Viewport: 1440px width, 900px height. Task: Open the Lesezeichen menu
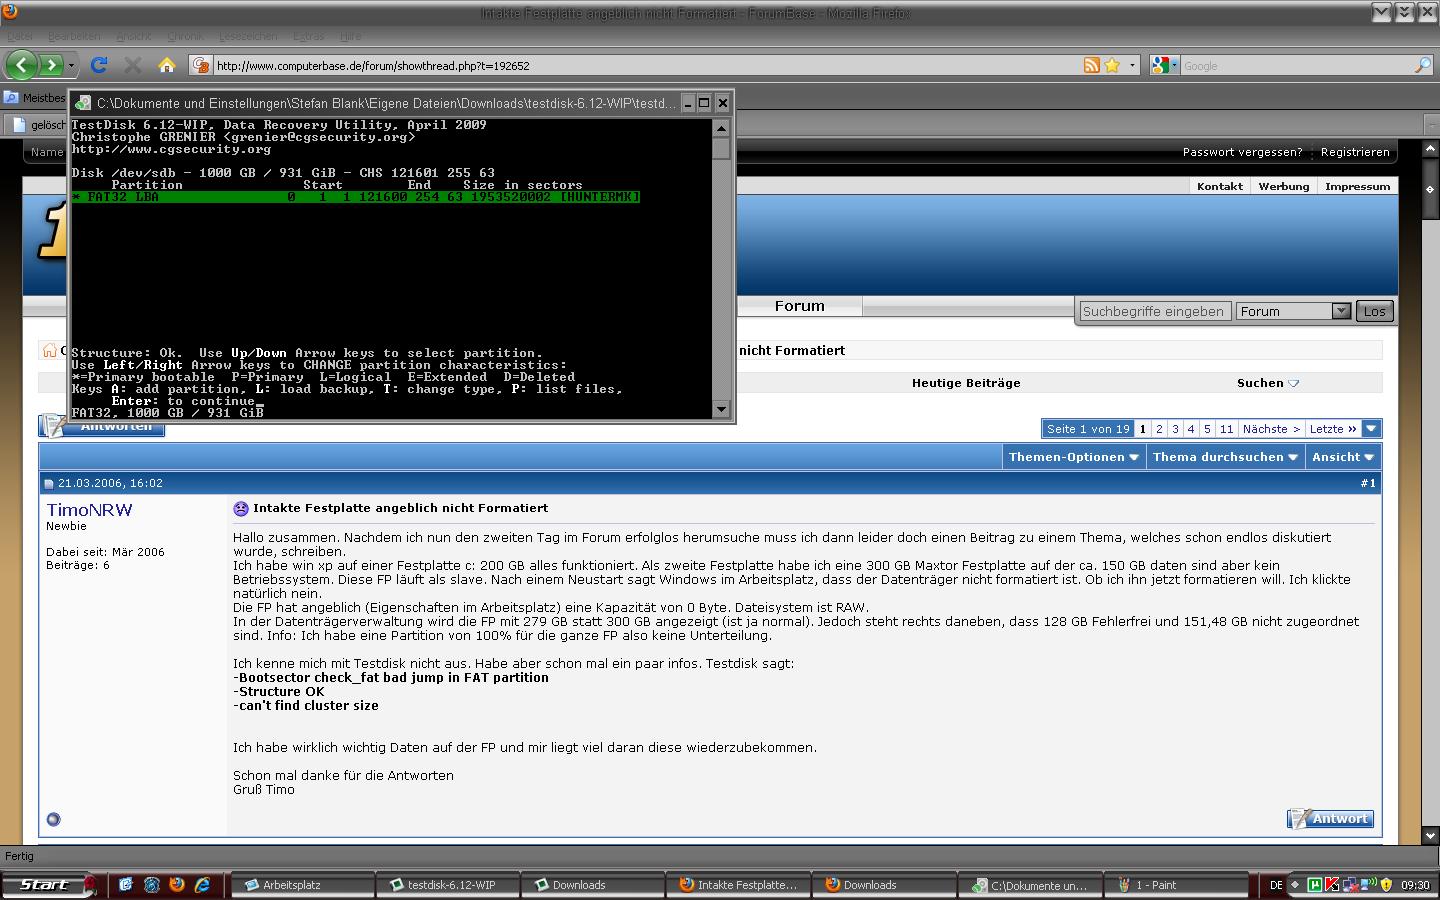248,36
